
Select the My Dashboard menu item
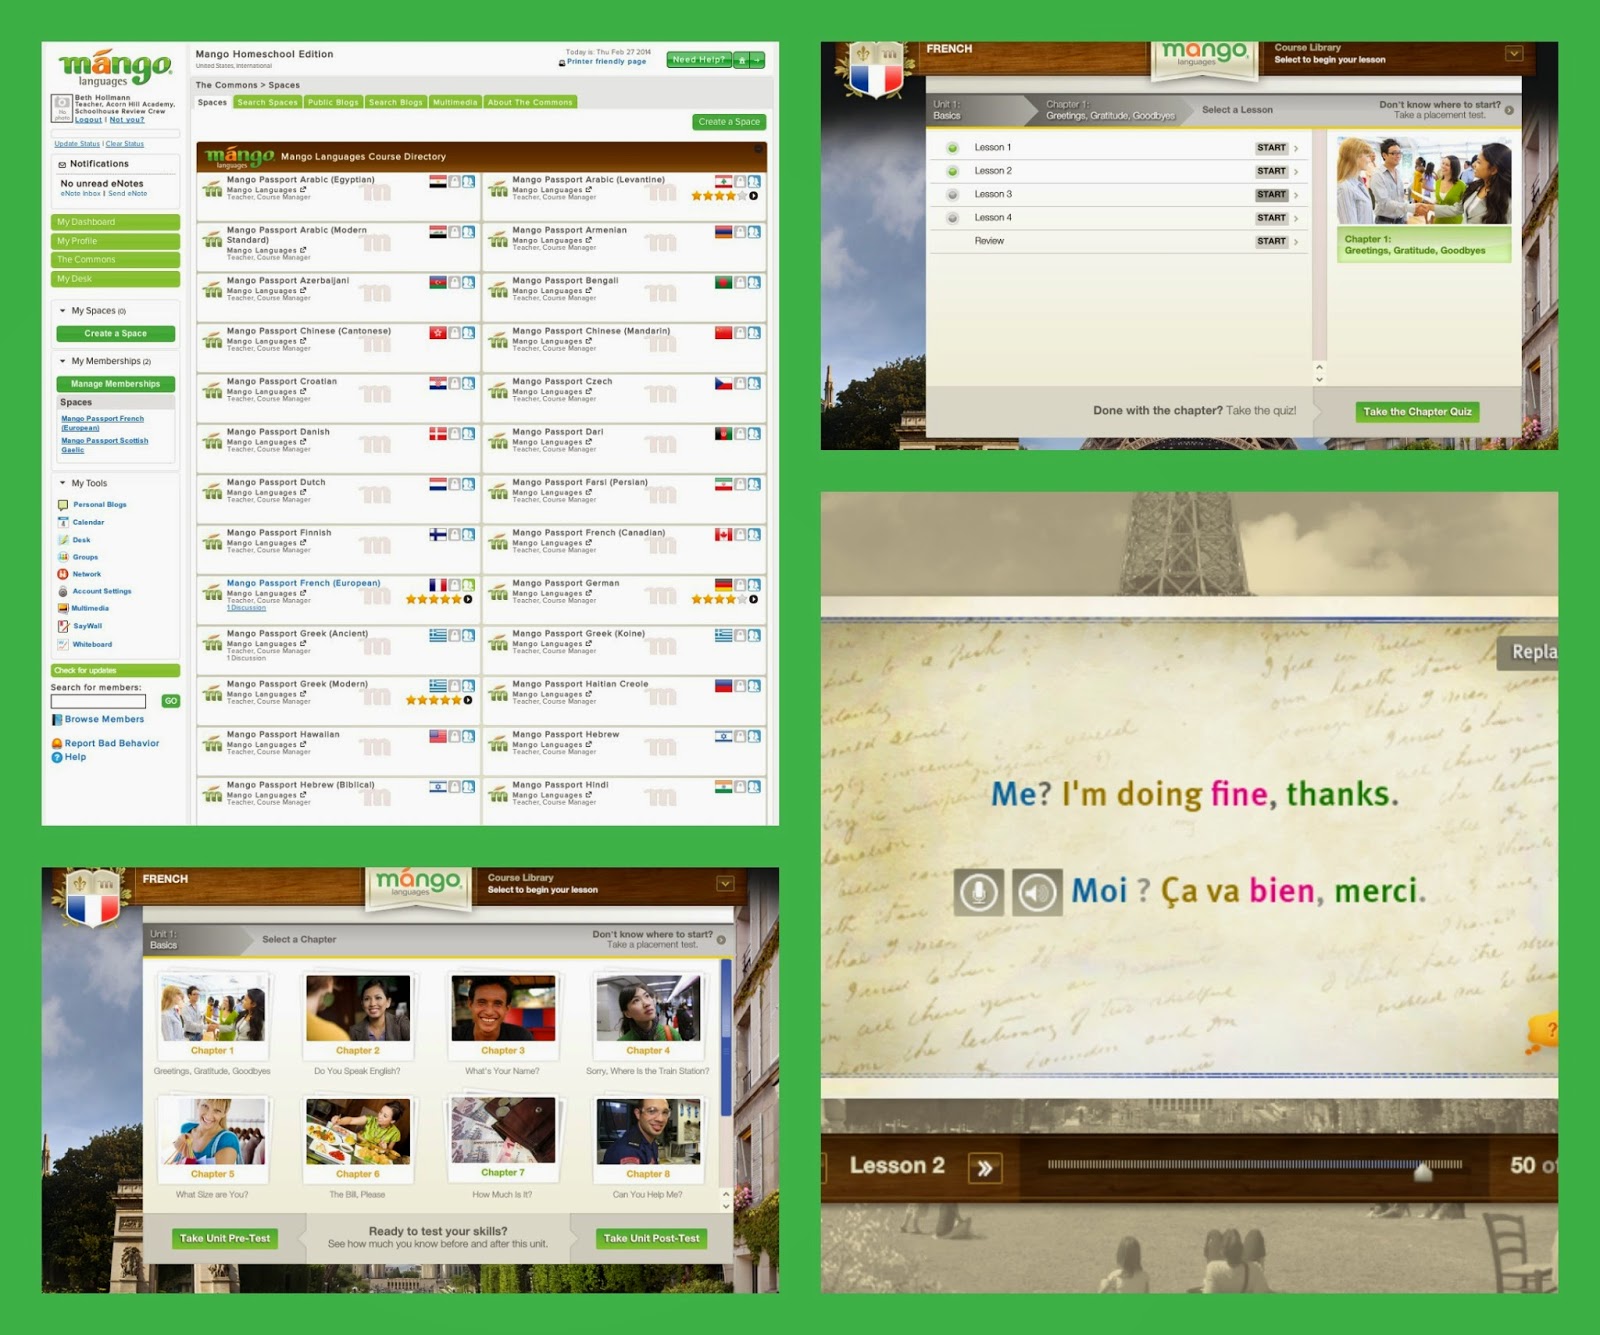click(115, 222)
